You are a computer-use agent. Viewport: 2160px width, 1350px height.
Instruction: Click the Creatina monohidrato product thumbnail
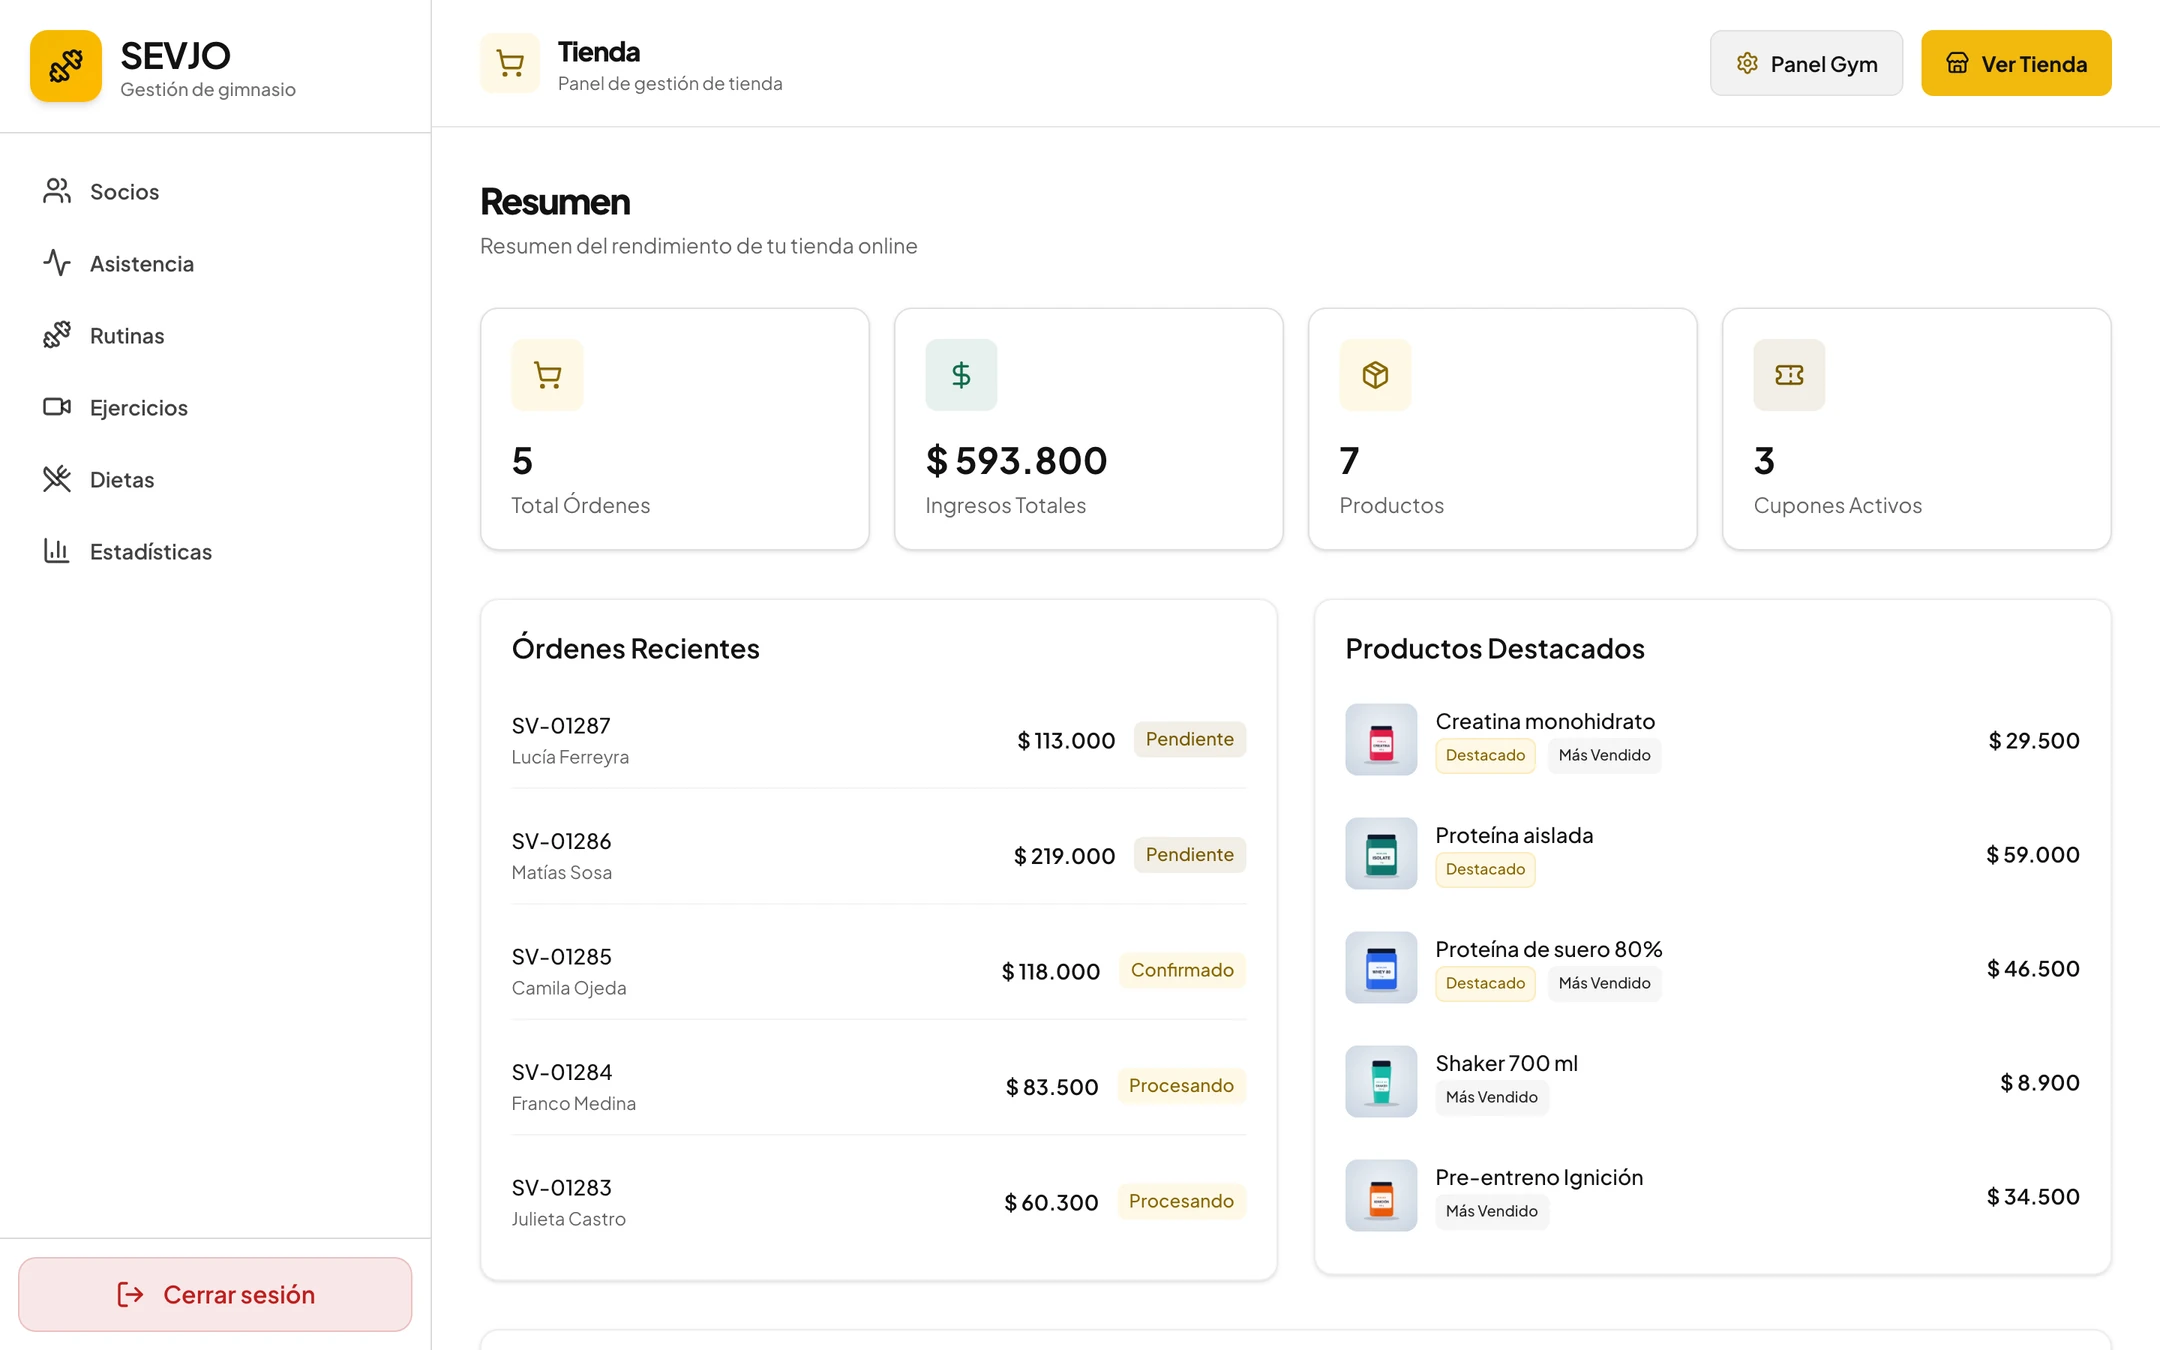[x=1381, y=740]
